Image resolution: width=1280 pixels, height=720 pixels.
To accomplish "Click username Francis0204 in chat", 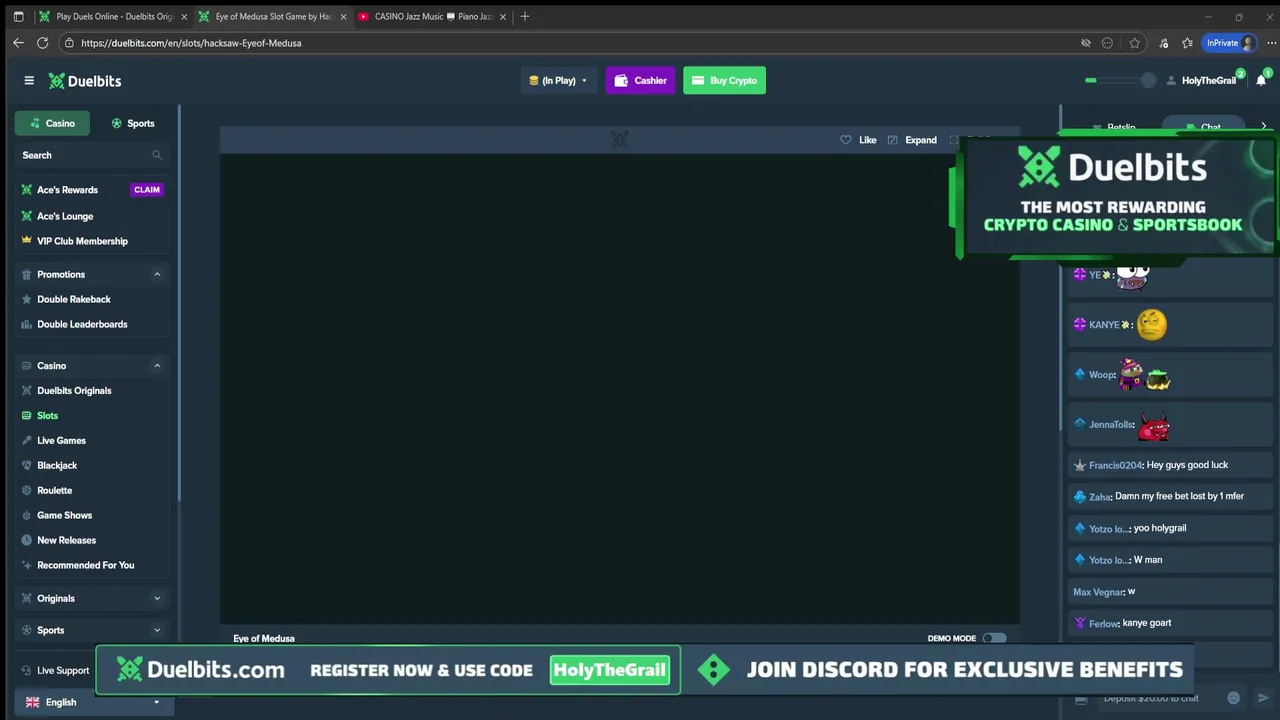I will pyautogui.click(x=1115, y=465).
